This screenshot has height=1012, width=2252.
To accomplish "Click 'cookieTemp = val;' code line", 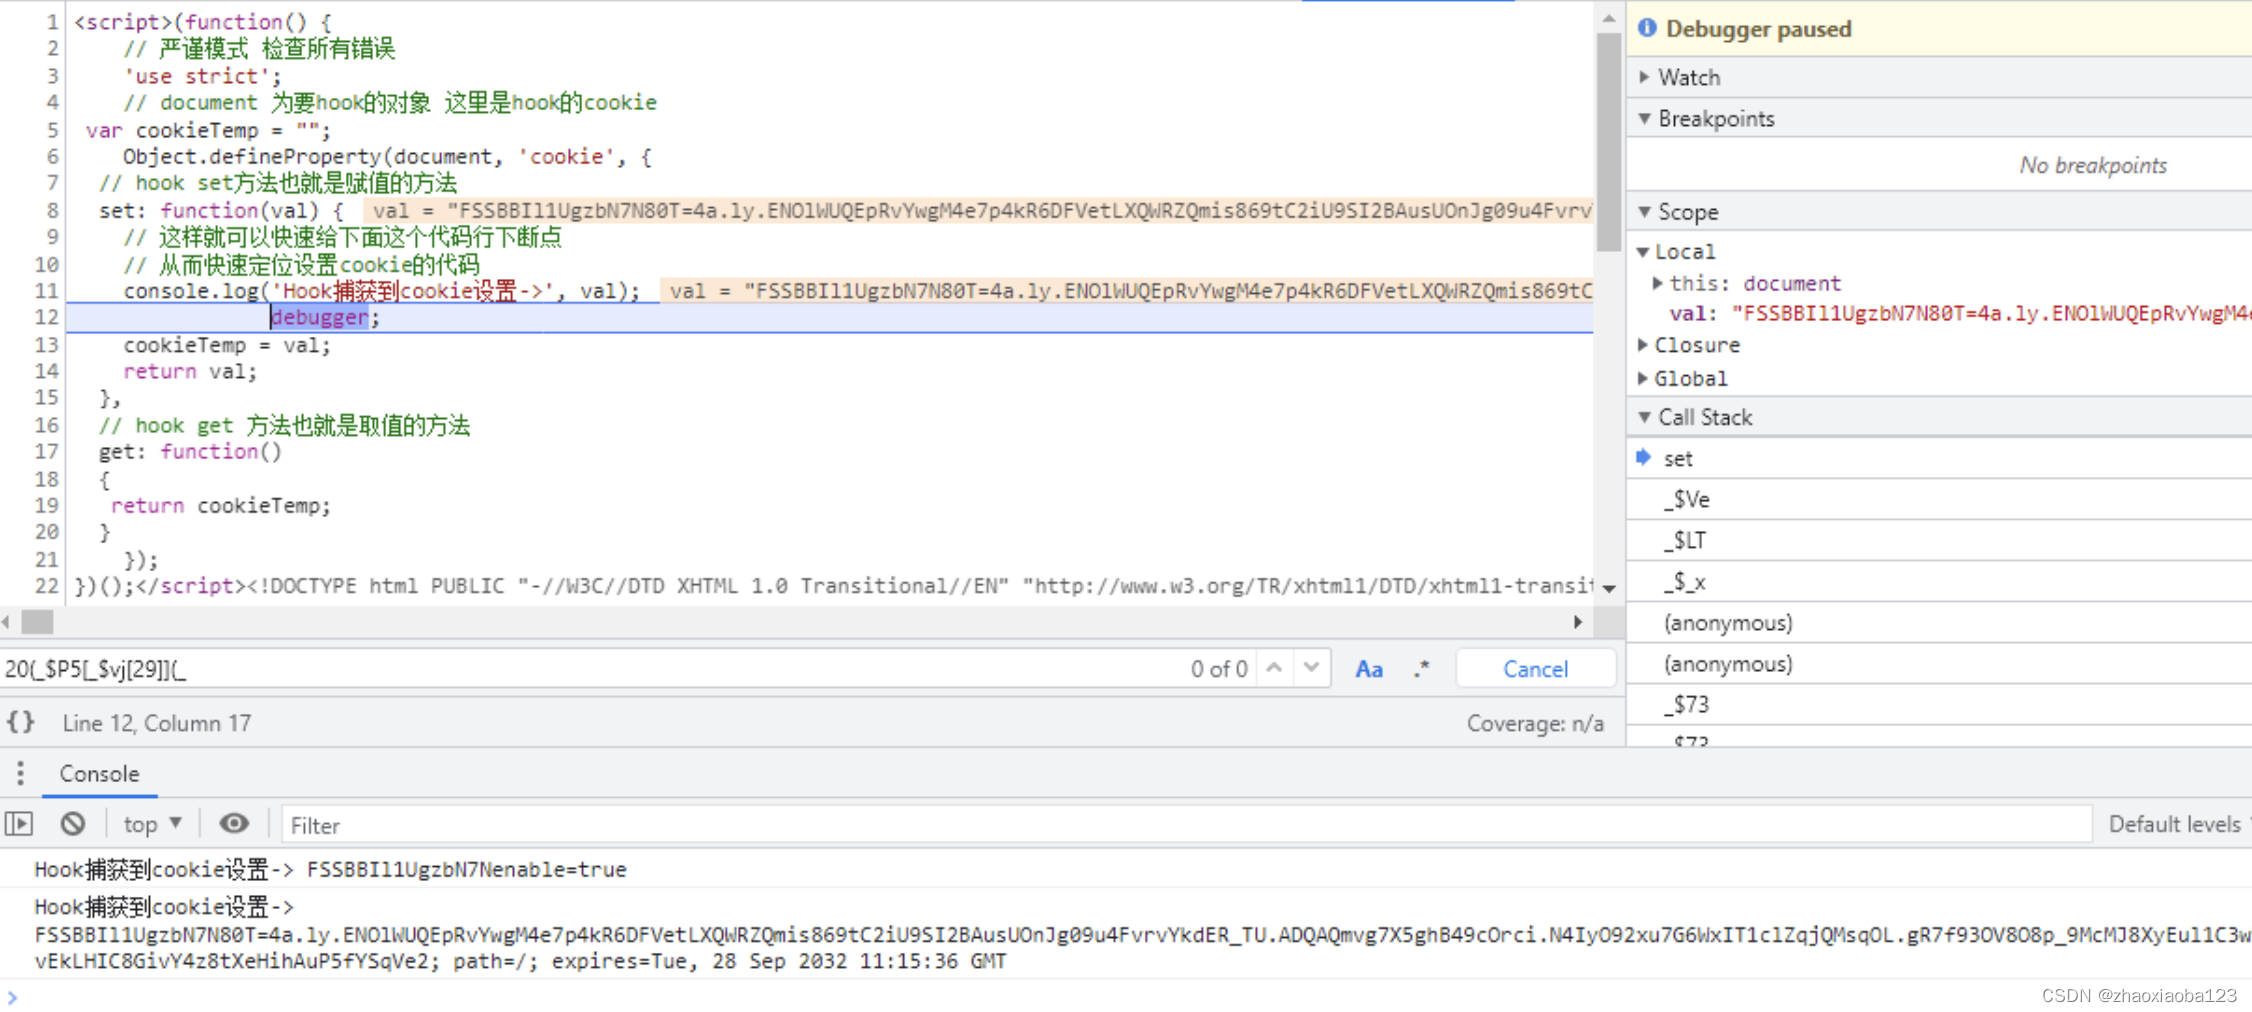I will [227, 345].
